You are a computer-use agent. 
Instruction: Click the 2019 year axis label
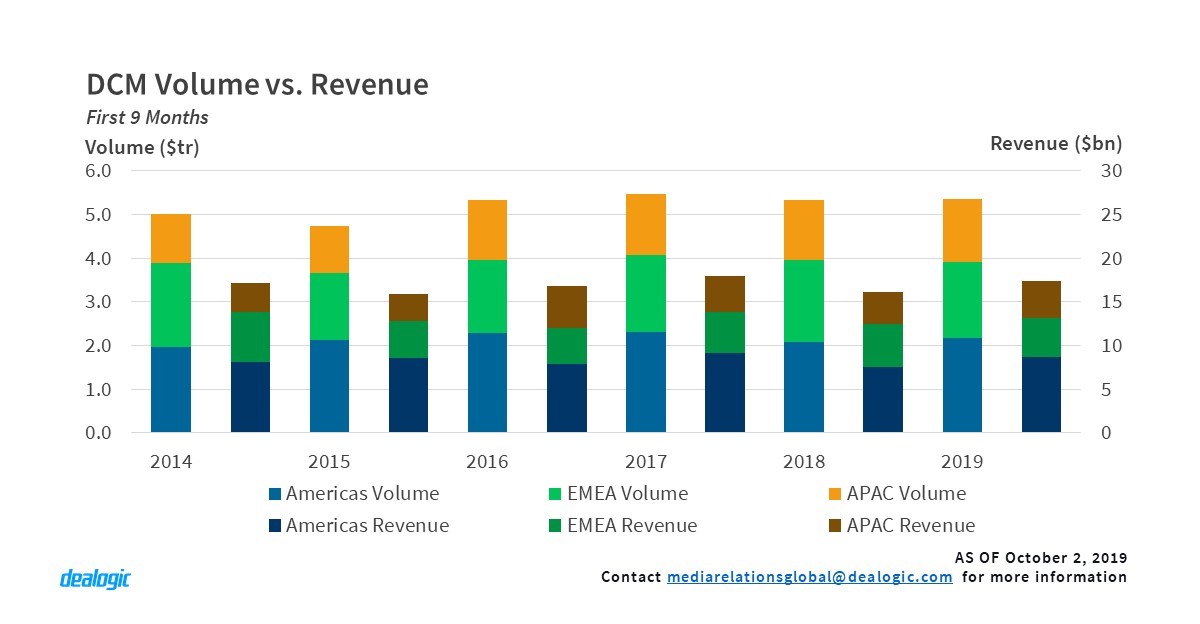(x=962, y=462)
